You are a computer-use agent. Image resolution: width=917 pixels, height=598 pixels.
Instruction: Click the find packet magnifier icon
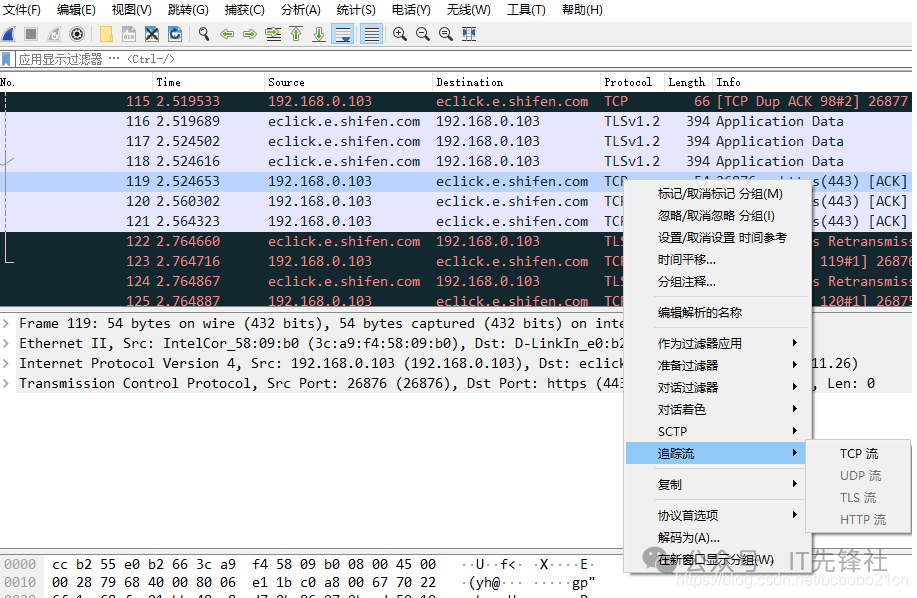pyautogui.click(x=204, y=34)
